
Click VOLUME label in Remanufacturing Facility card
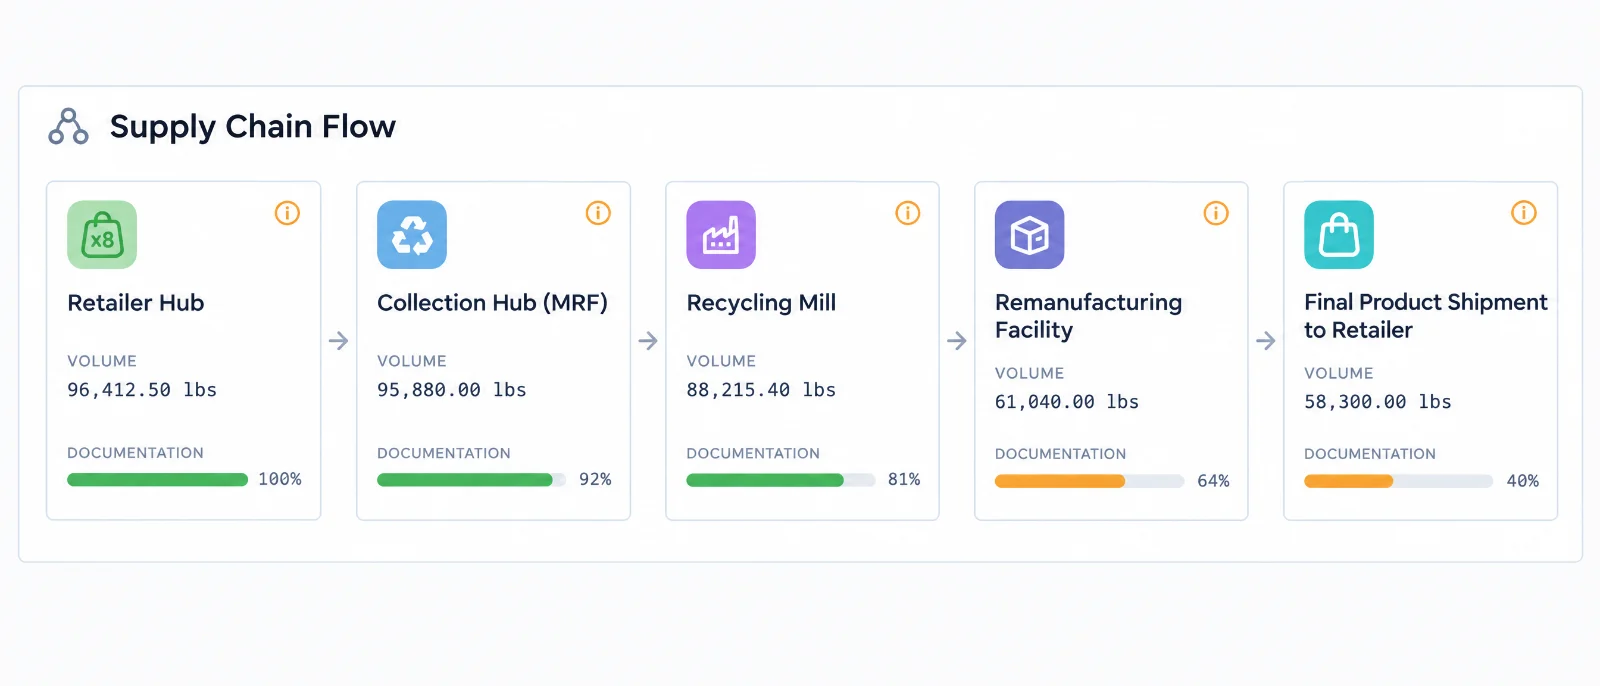(x=1030, y=373)
